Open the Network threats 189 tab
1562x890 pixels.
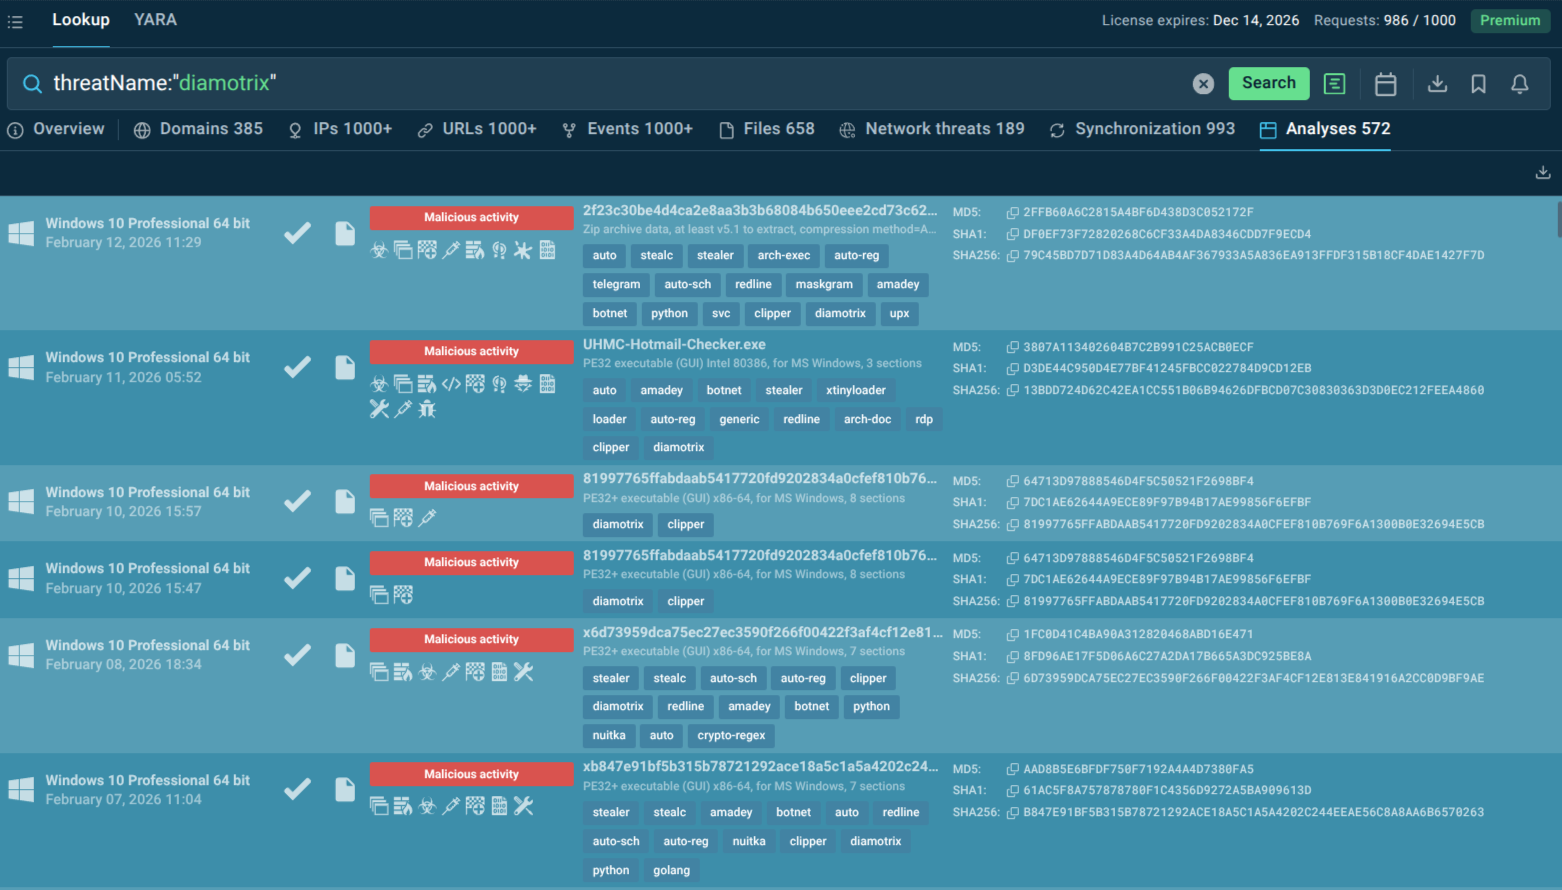931,128
